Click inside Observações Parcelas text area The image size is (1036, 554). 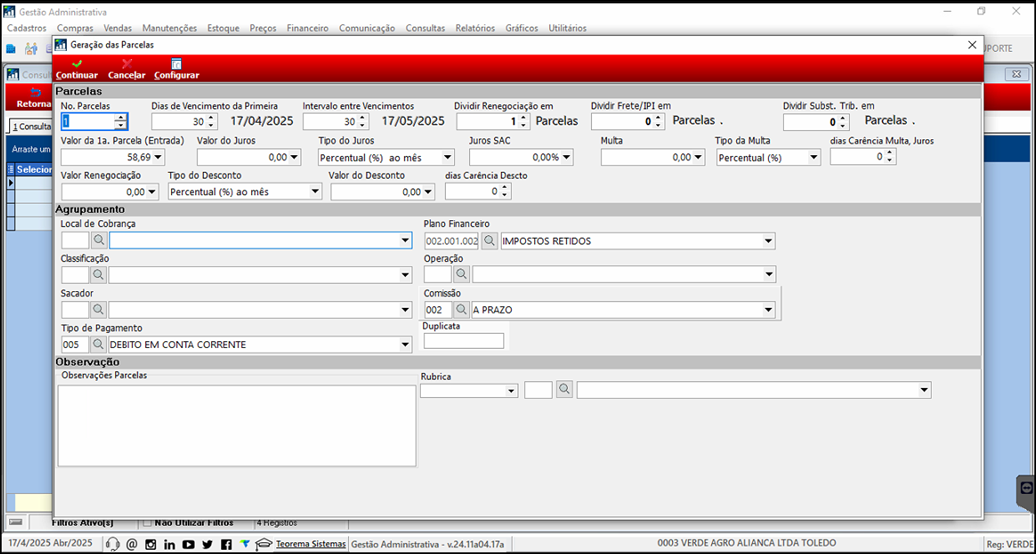[x=237, y=426]
